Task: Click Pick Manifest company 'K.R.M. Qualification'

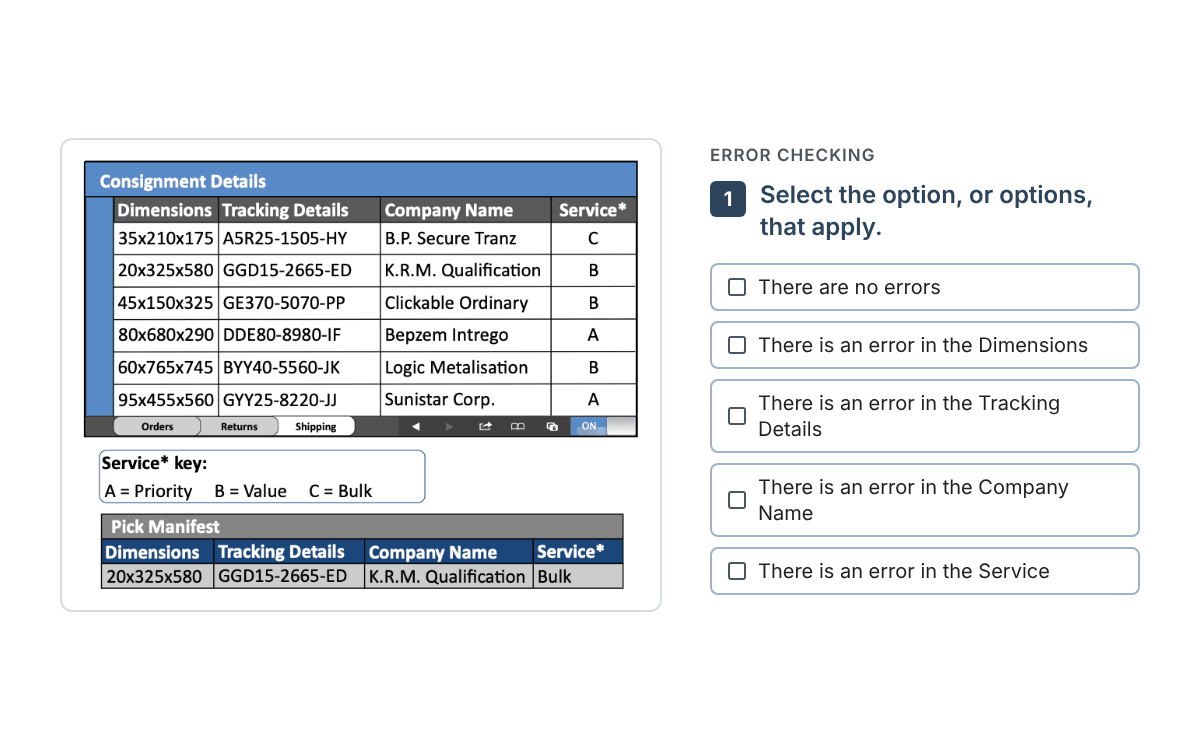Action: point(448,576)
